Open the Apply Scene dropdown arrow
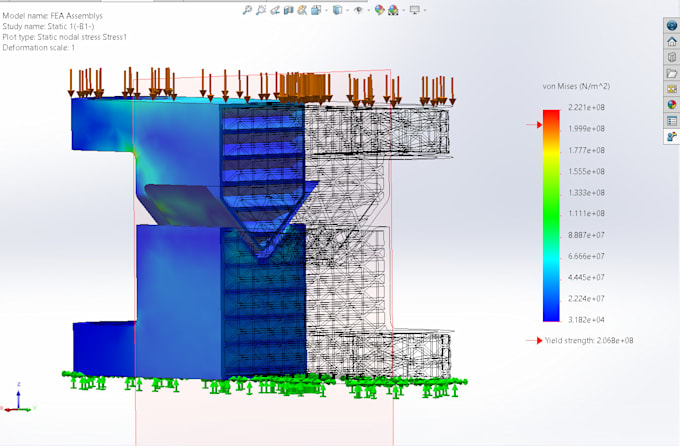Screen dimensions: 680x446 click(x=403, y=10)
